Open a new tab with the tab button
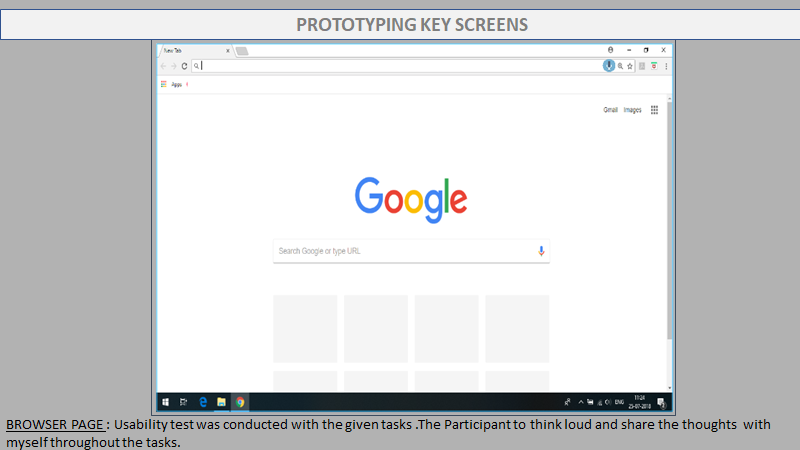800x450 pixels. pyautogui.click(x=242, y=50)
